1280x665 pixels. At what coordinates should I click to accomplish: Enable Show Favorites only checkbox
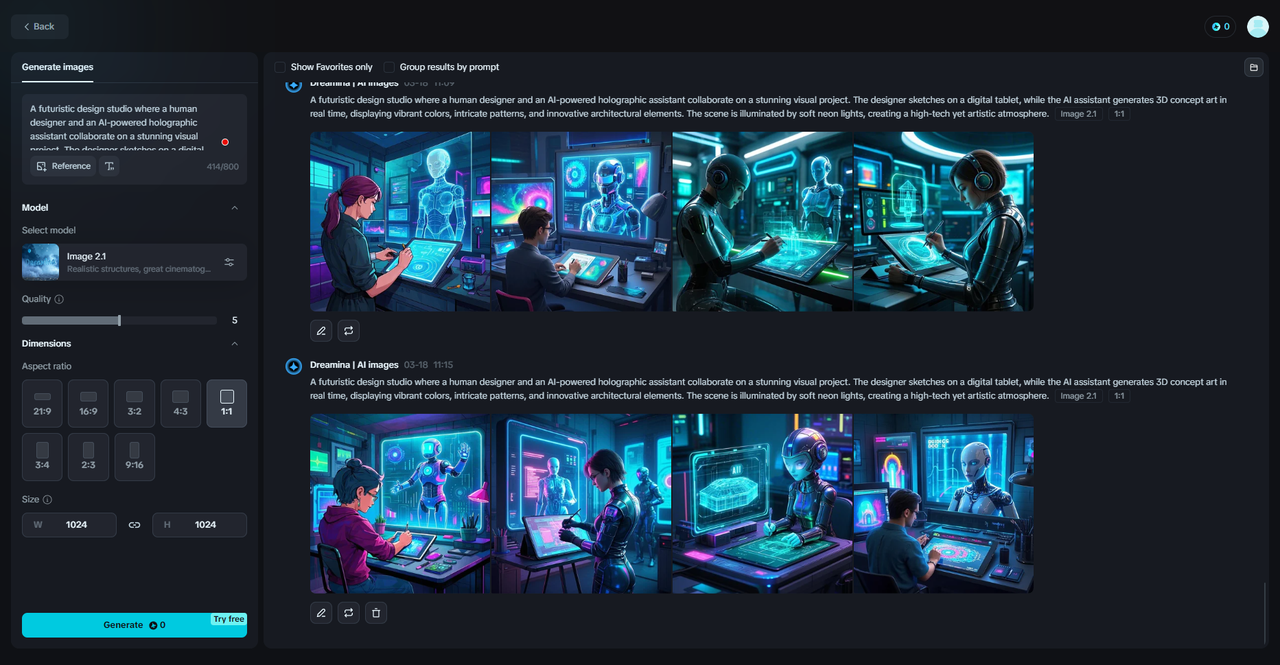click(280, 67)
